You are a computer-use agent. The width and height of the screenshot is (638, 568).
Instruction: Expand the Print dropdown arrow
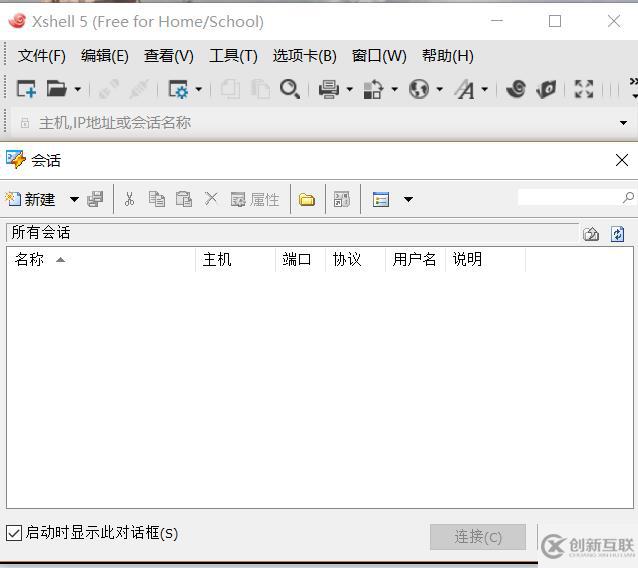(350, 89)
